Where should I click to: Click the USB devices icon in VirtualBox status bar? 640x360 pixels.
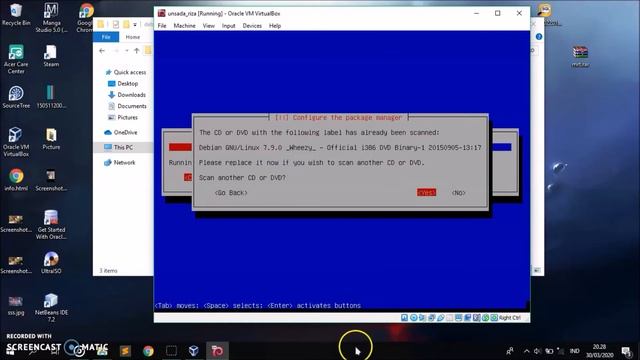(x=440, y=318)
